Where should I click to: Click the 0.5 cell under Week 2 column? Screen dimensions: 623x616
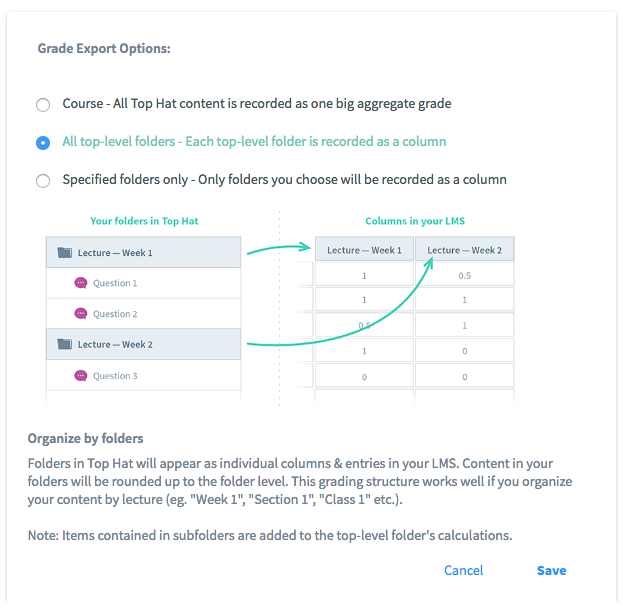click(464, 275)
